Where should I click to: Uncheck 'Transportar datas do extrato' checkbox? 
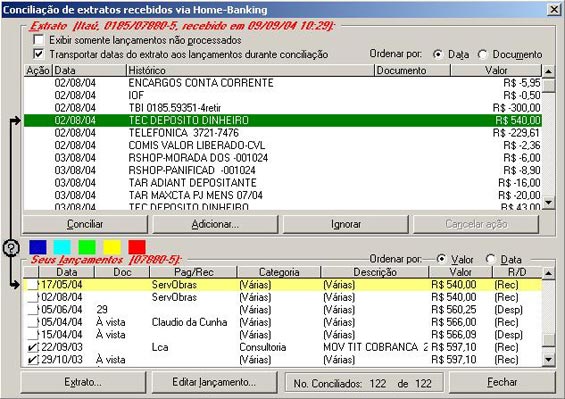coord(39,54)
